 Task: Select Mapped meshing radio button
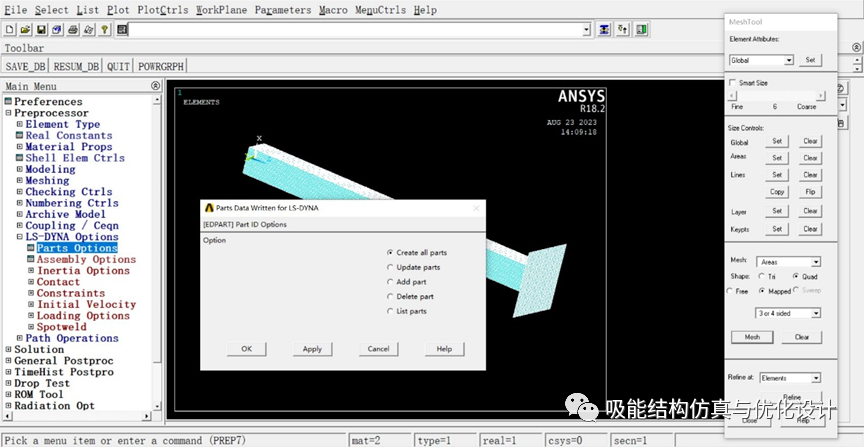click(x=762, y=291)
